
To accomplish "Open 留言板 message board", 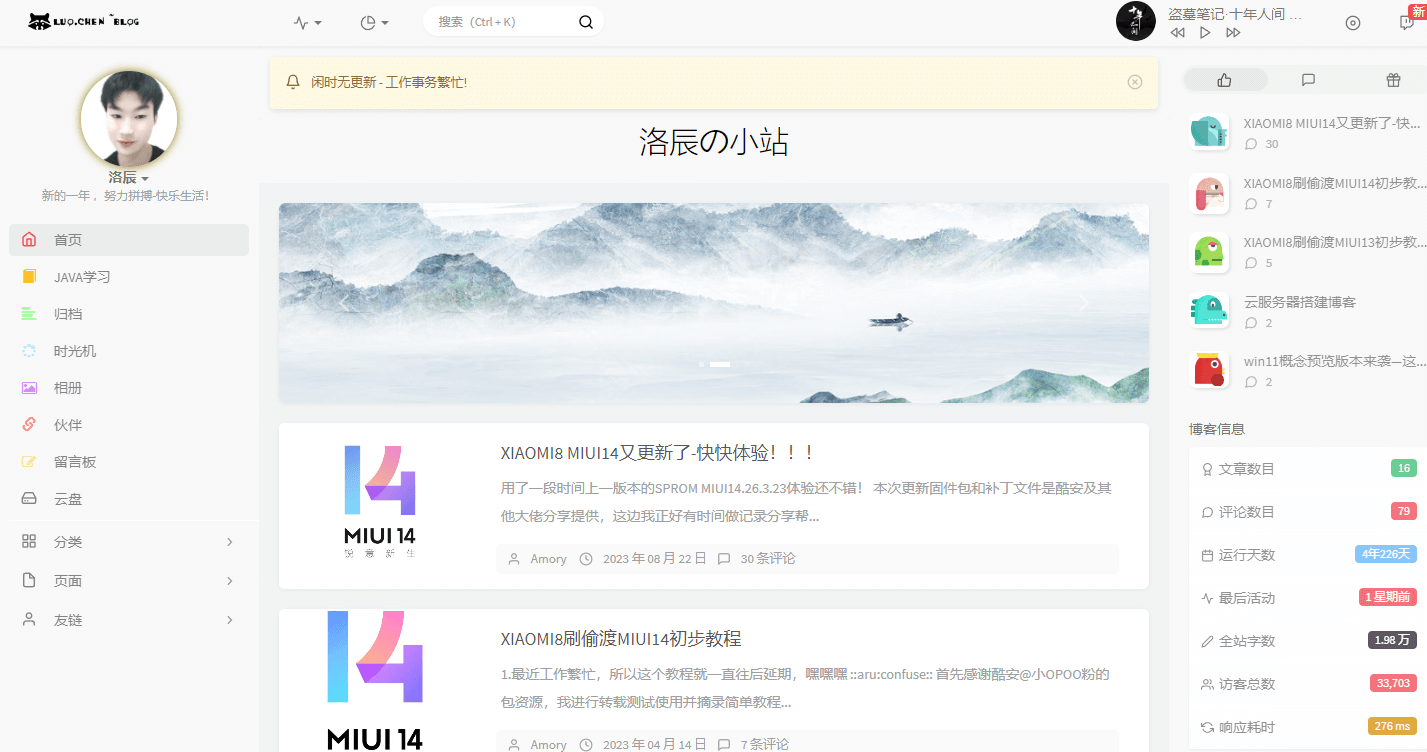I will coord(129,462).
